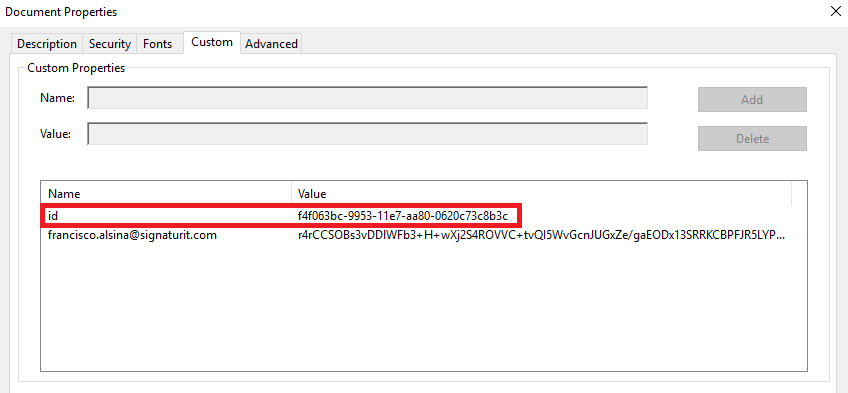Click the Name column header
Image resolution: width=848 pixels, height=393 pixels.
(166, 194)
